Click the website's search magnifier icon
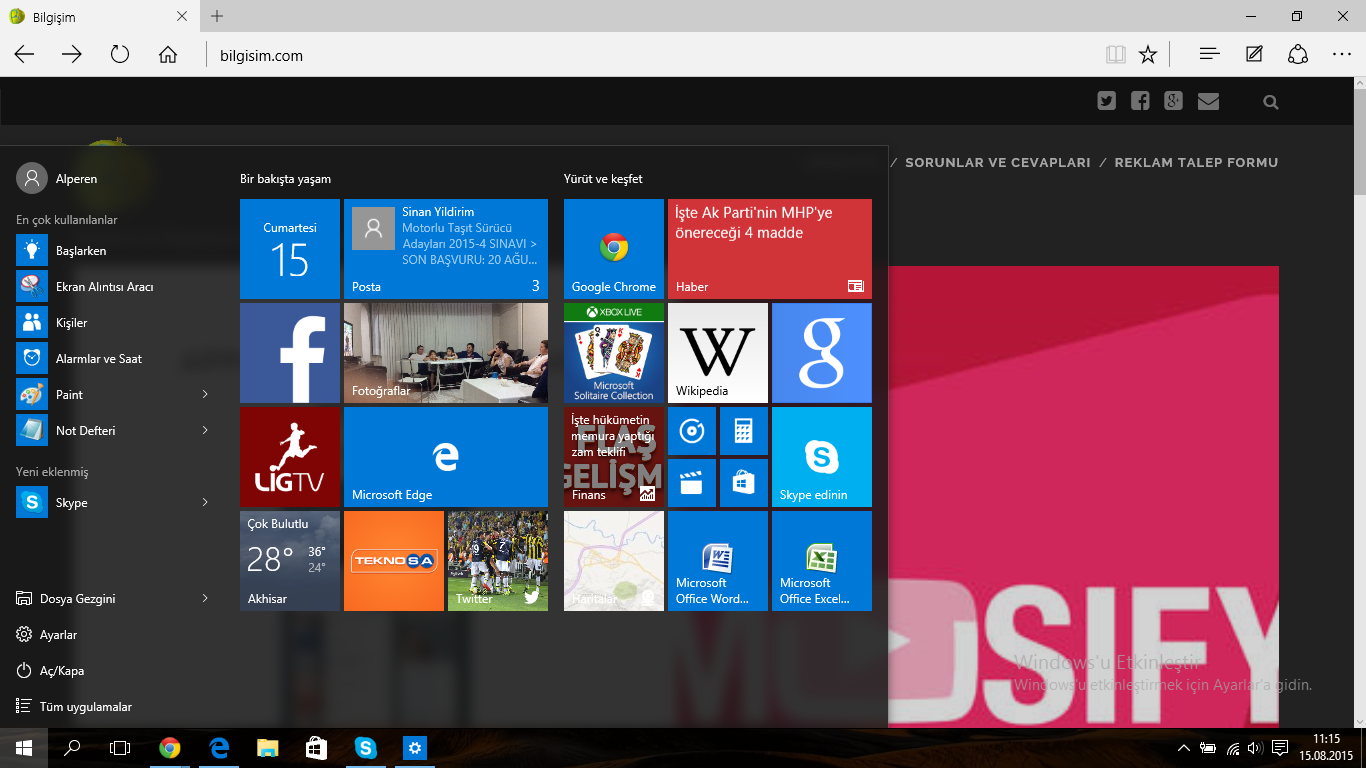 pos(1271,102)
